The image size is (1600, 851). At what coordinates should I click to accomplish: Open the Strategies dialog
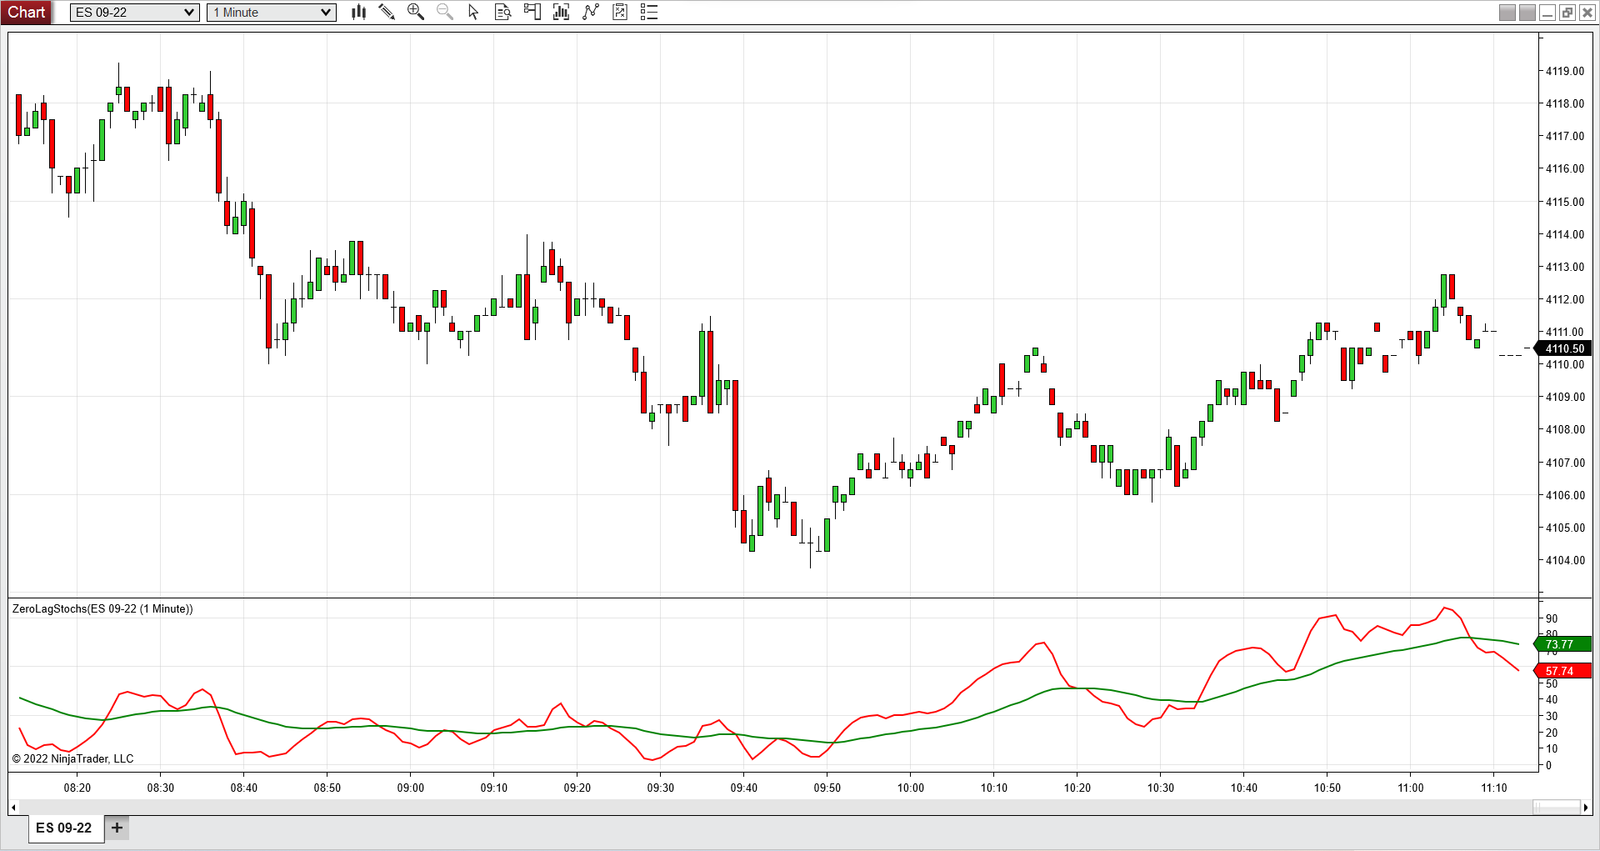pyautogui.click(x=591, y=12)
